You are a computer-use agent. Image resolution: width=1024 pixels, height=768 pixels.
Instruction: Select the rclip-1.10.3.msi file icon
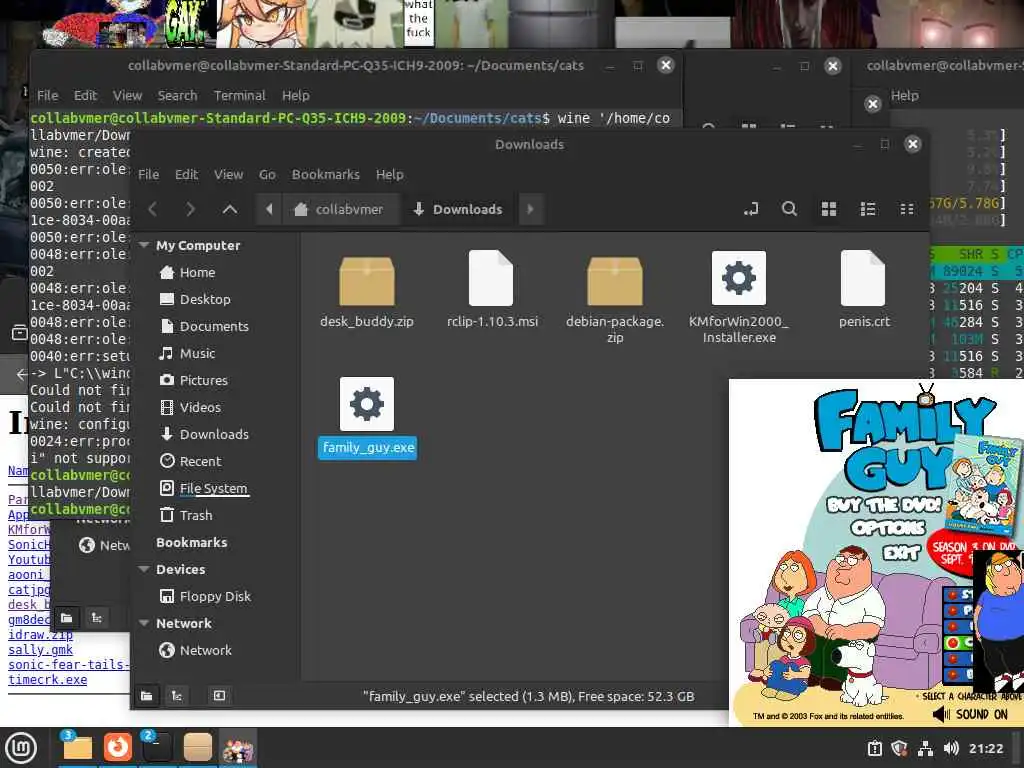(491, 278)
